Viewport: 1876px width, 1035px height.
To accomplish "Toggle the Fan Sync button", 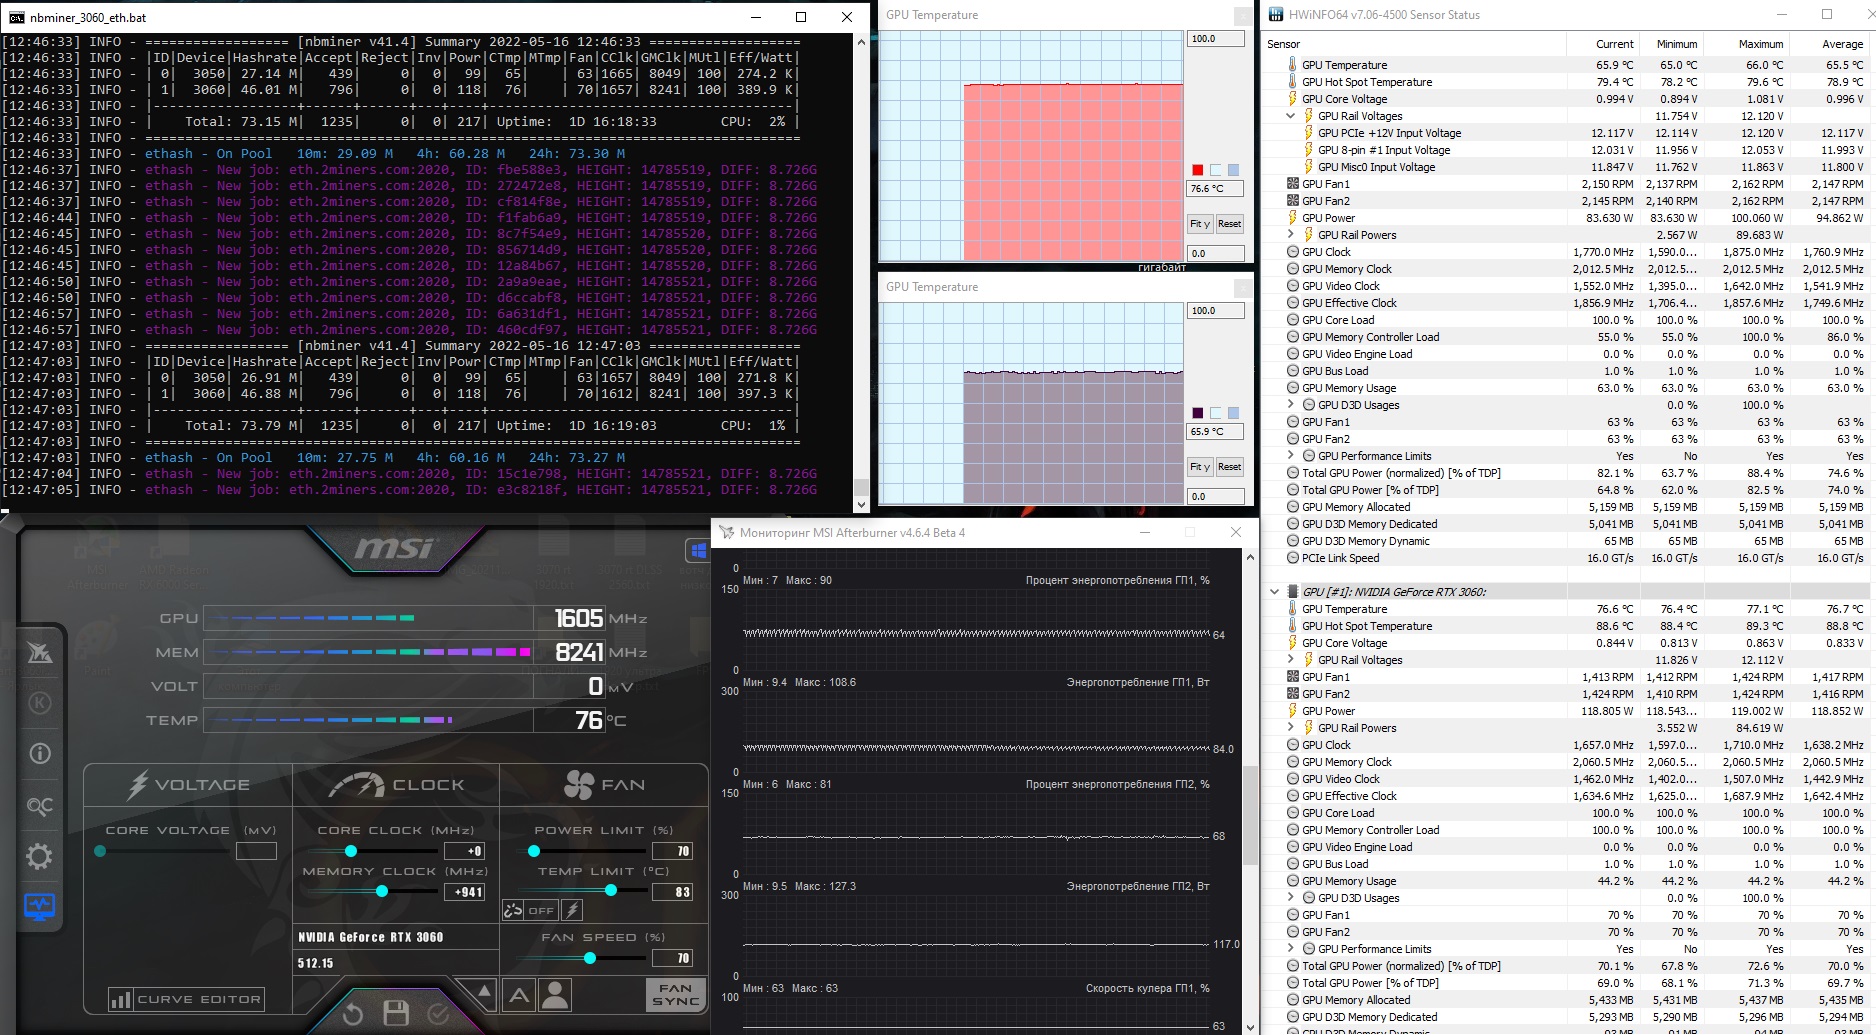I will (x=676, y=994).
